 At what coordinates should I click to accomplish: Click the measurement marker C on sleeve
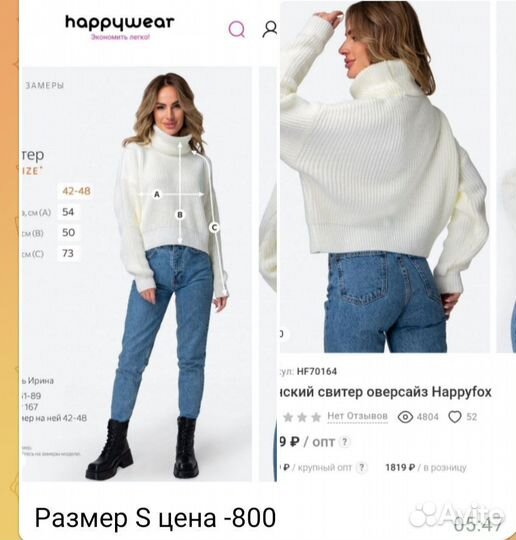click(214, 227)
